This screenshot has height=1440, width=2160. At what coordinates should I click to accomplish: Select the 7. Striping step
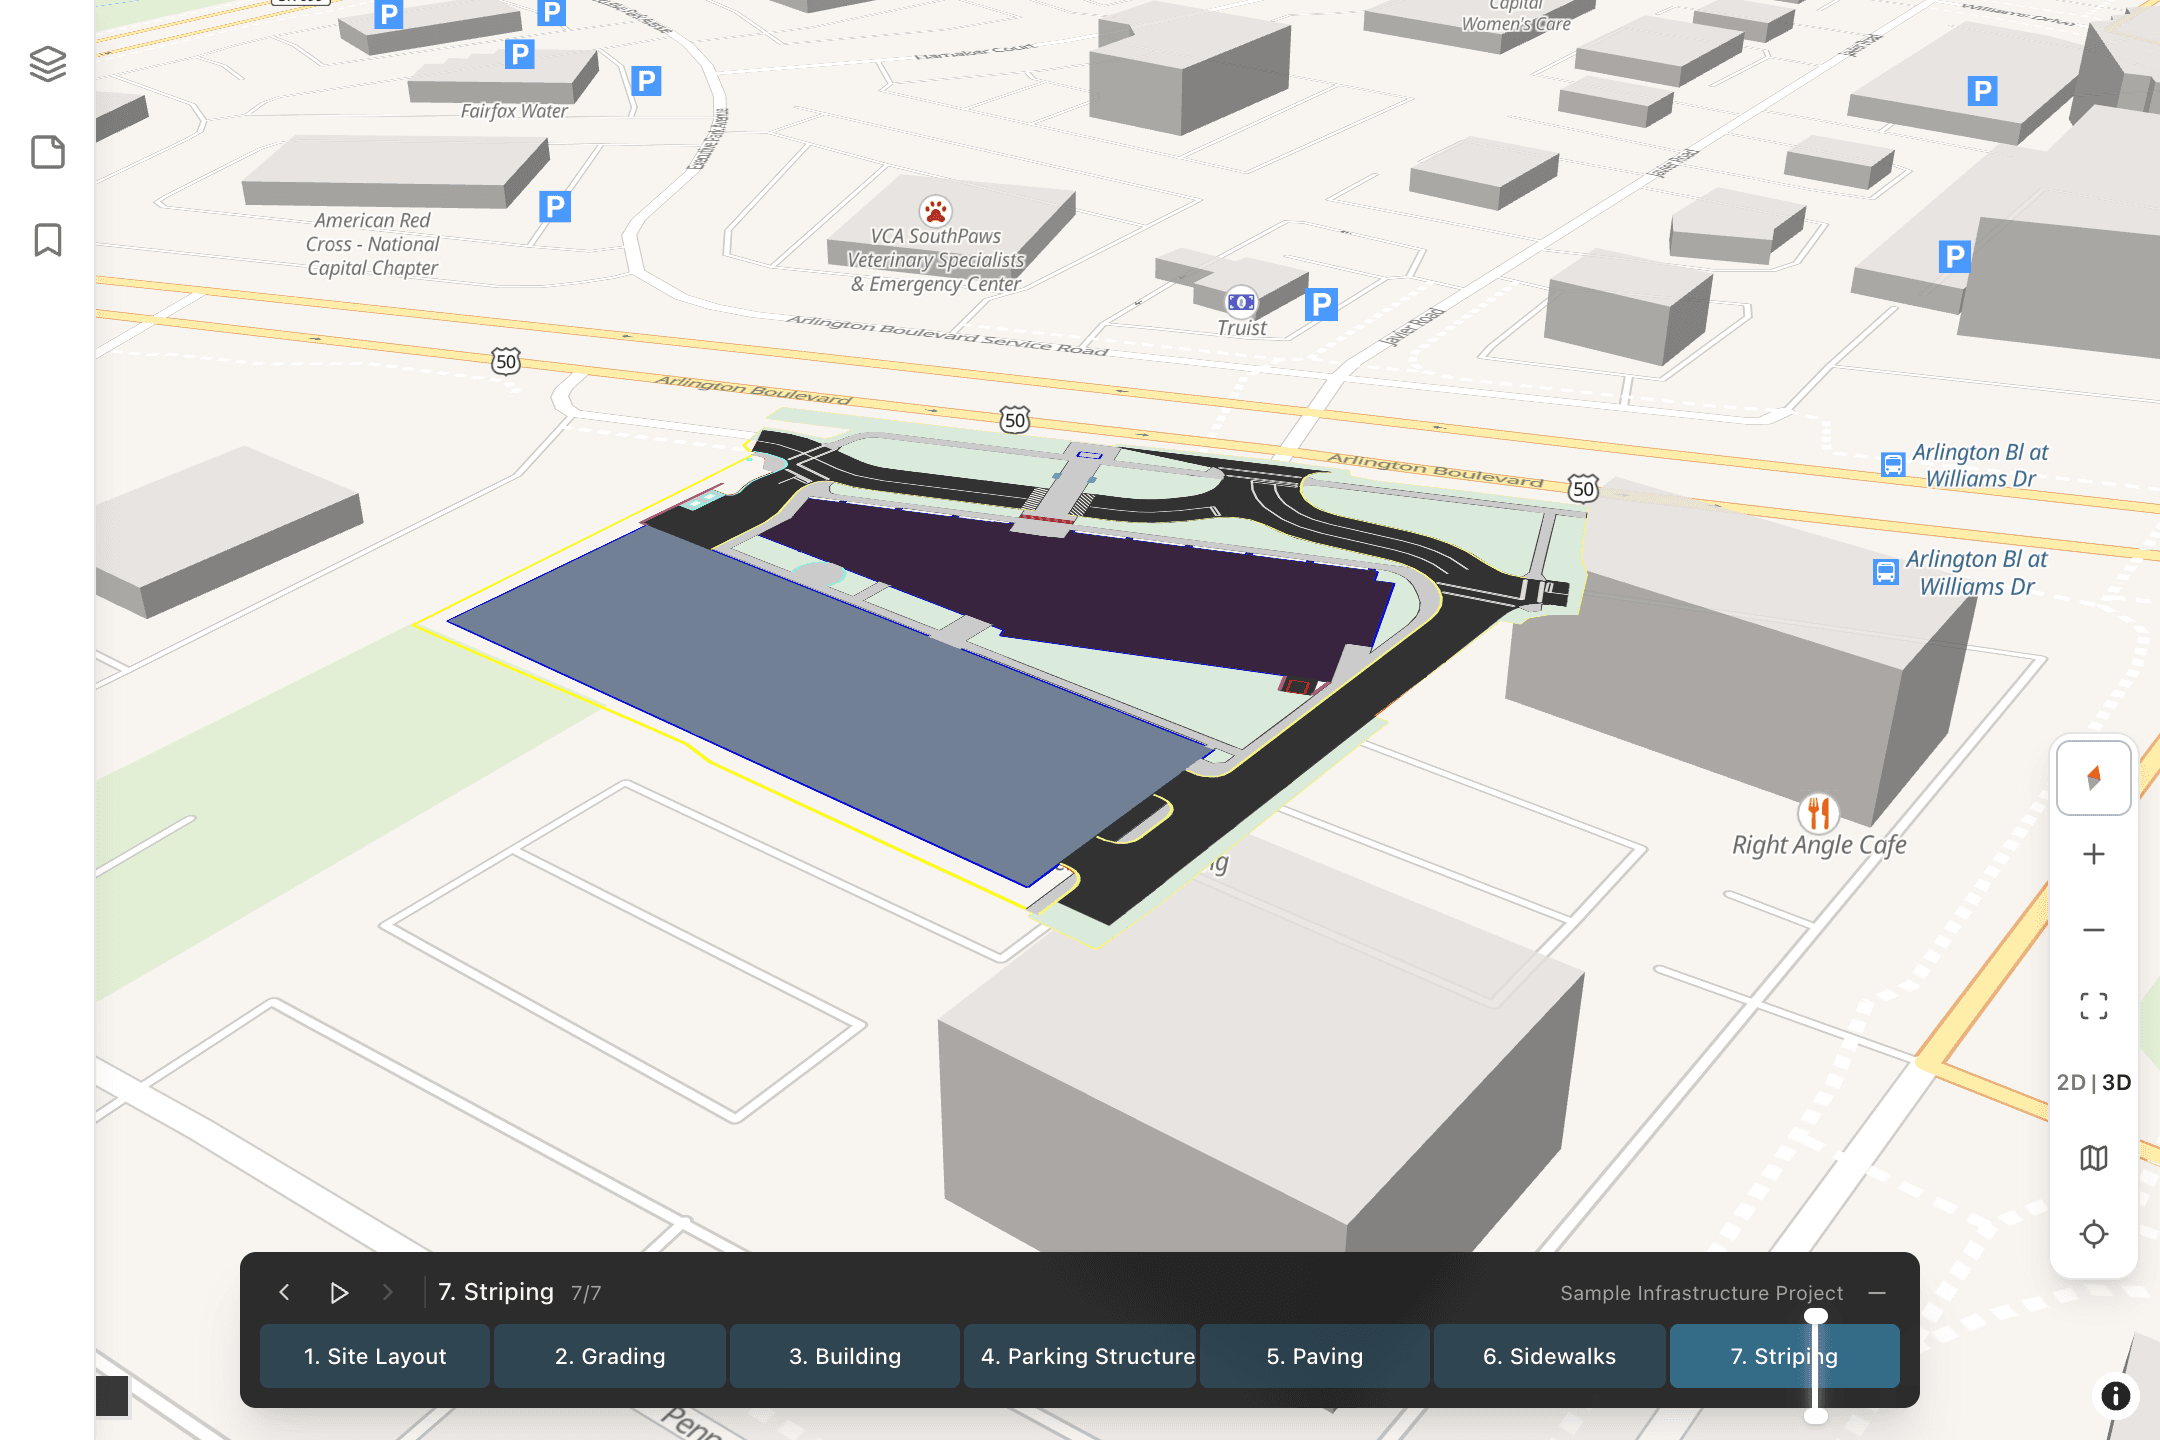(1785, 1356)
